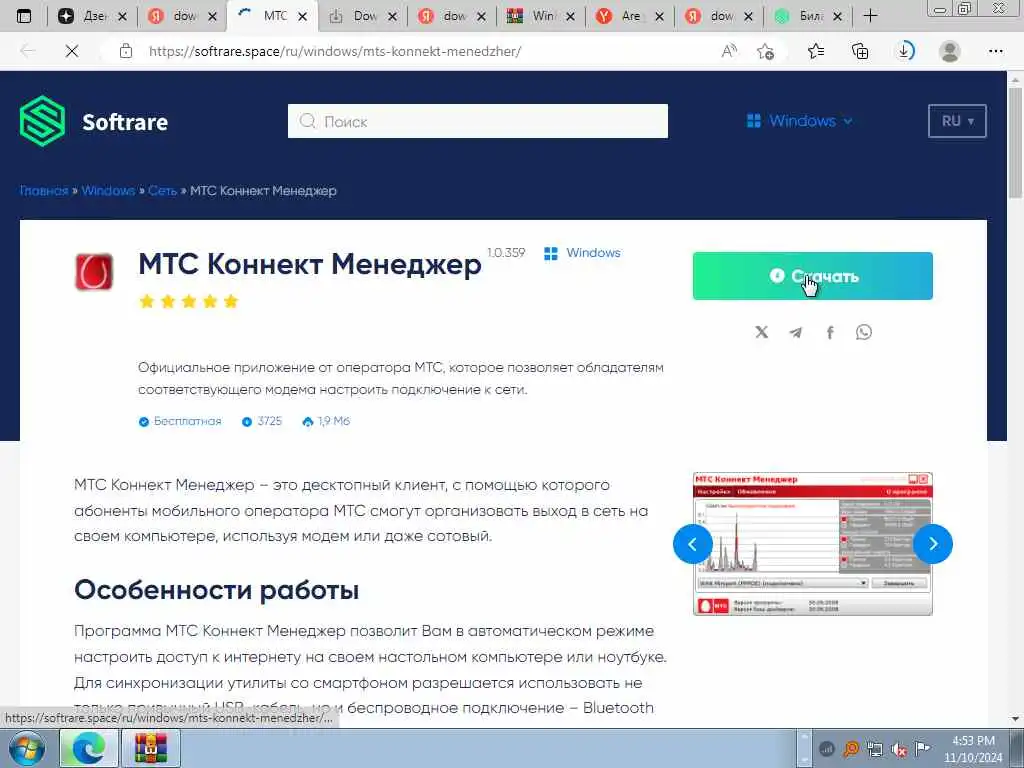Screen dimensions: 1024x768
Task: Open Action Center flag tray icon
Action: (922, 748)
